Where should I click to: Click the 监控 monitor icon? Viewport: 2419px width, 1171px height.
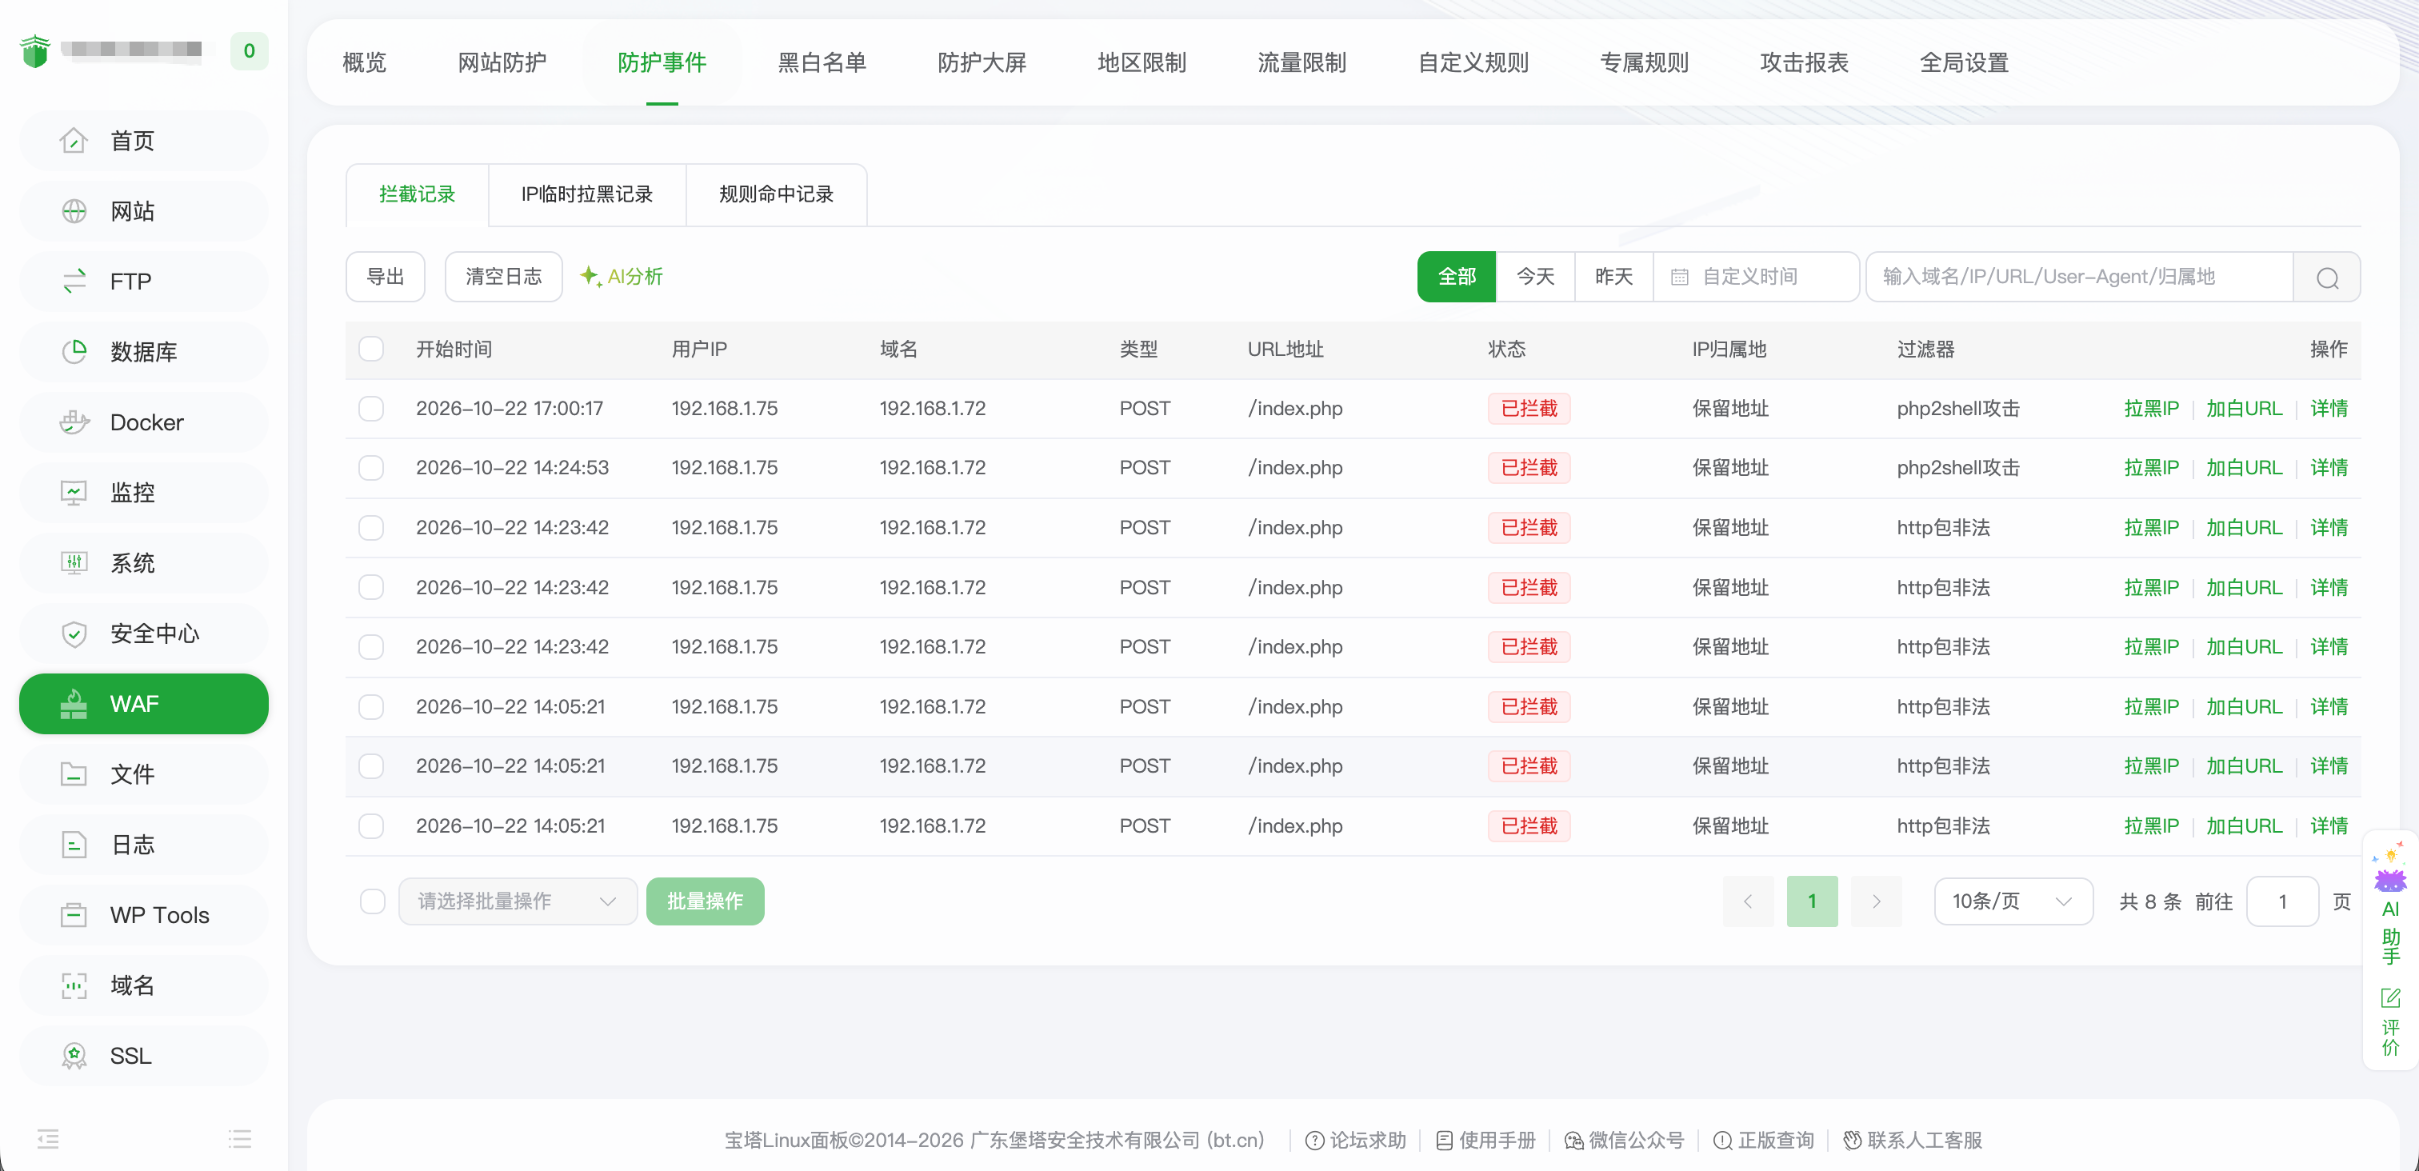(x=74, y=492)
